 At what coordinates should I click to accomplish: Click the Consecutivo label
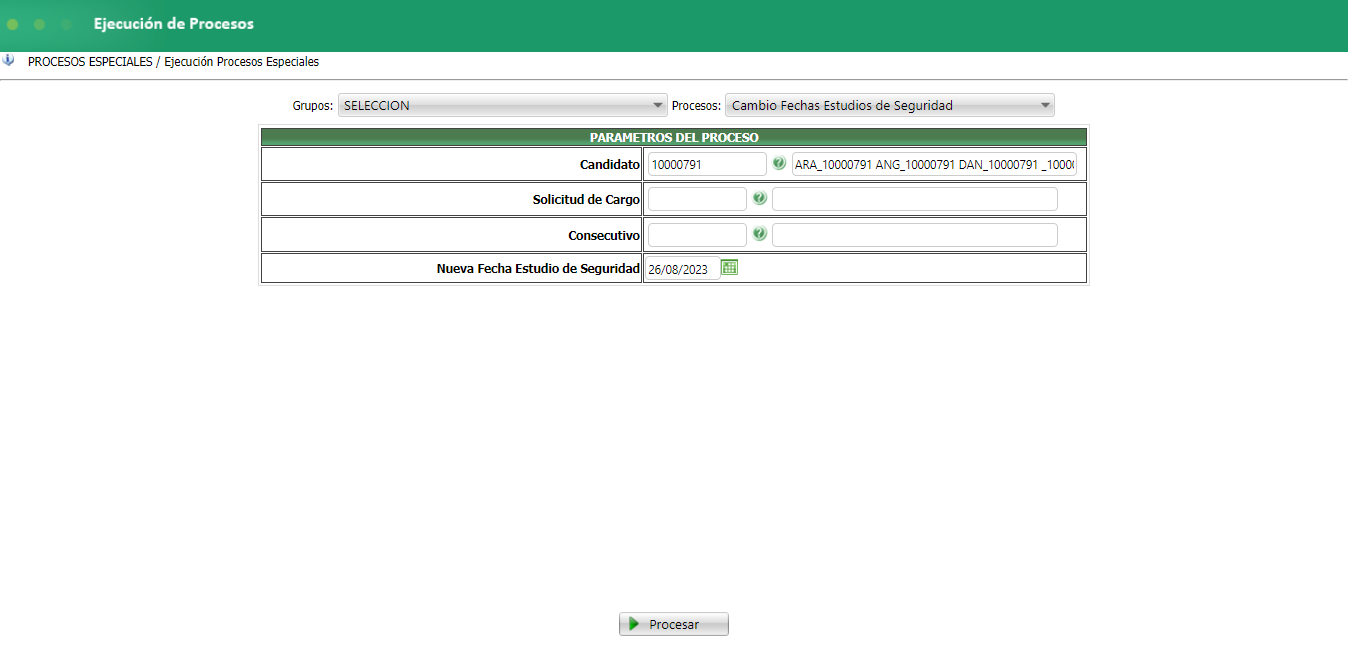[x=604, y=235]
